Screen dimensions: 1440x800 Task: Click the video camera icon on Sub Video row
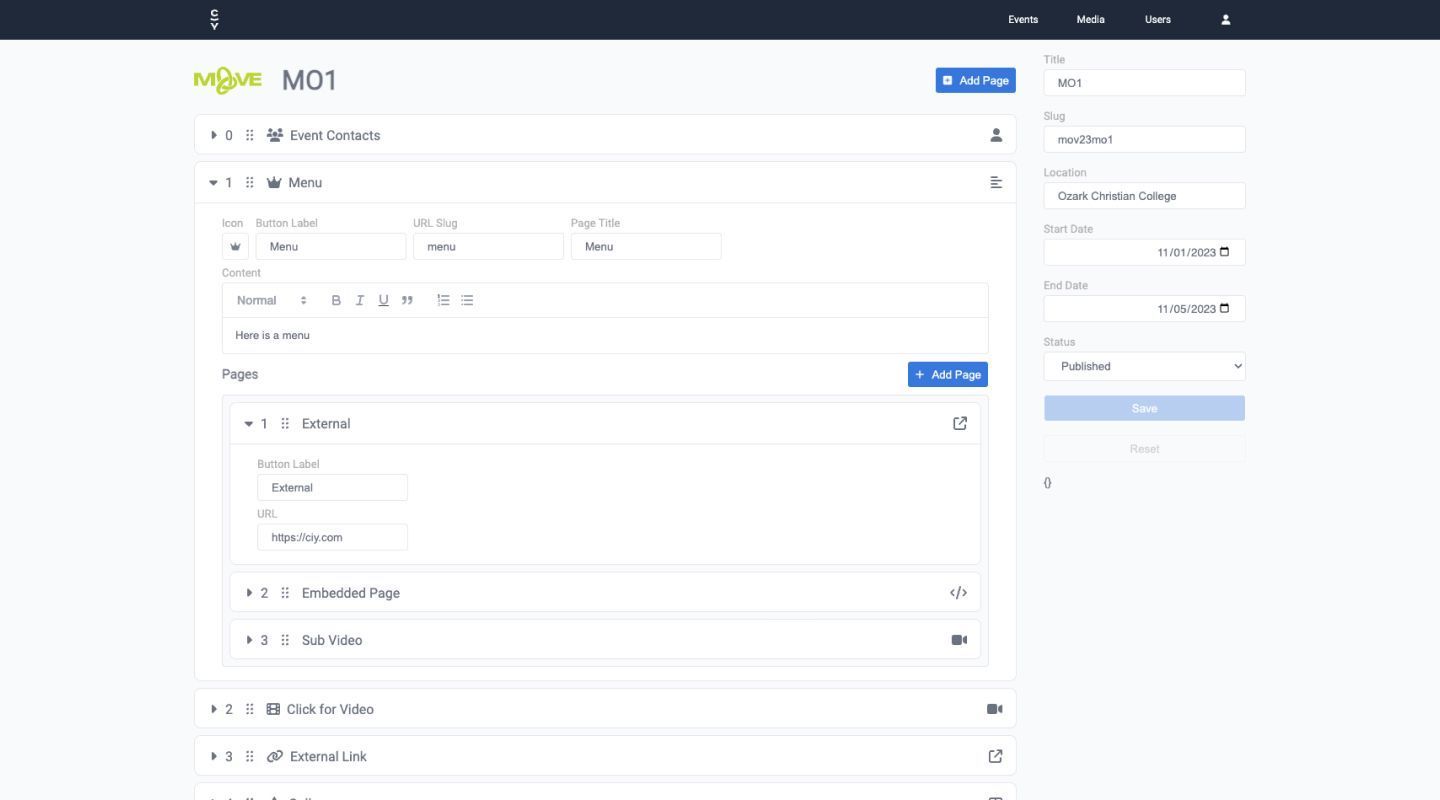click(958, 639)
